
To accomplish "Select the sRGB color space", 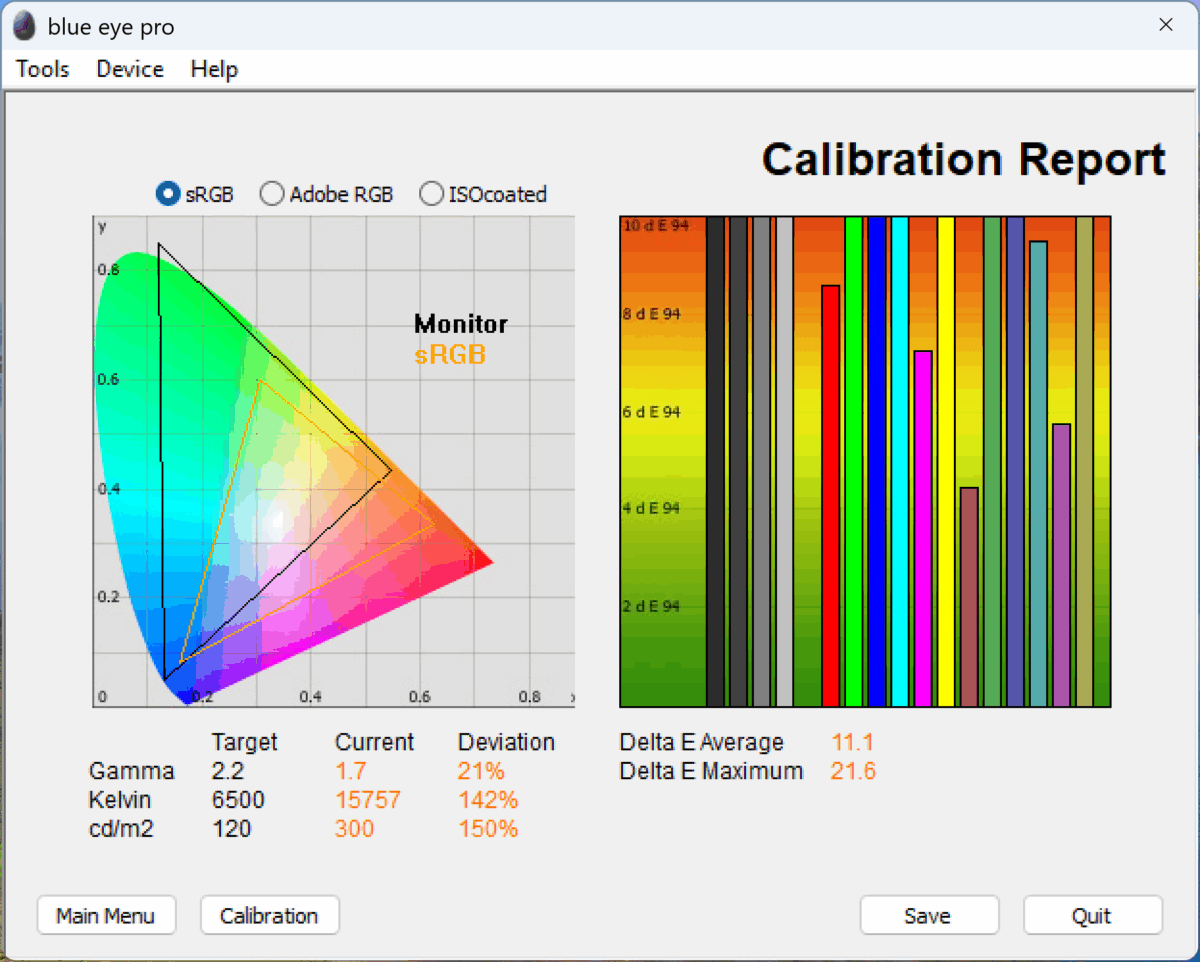I will [x=167, y=194].
